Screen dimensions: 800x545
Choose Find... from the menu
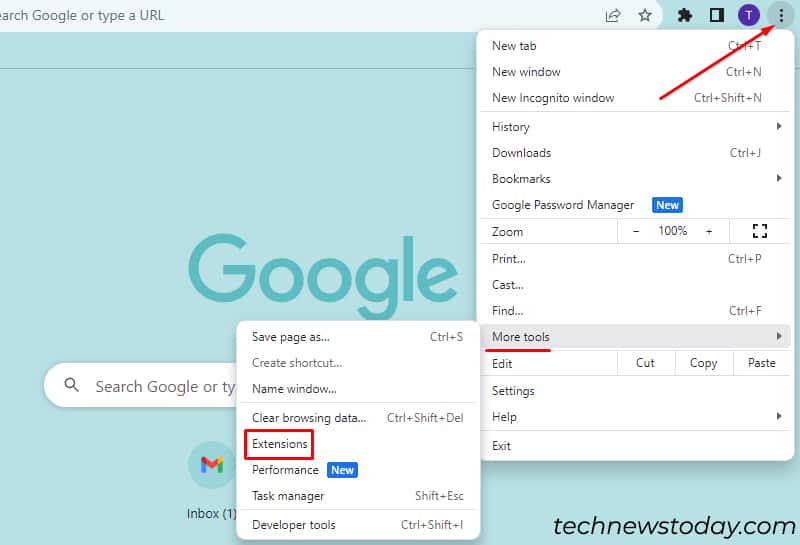[x=635, y=311]
